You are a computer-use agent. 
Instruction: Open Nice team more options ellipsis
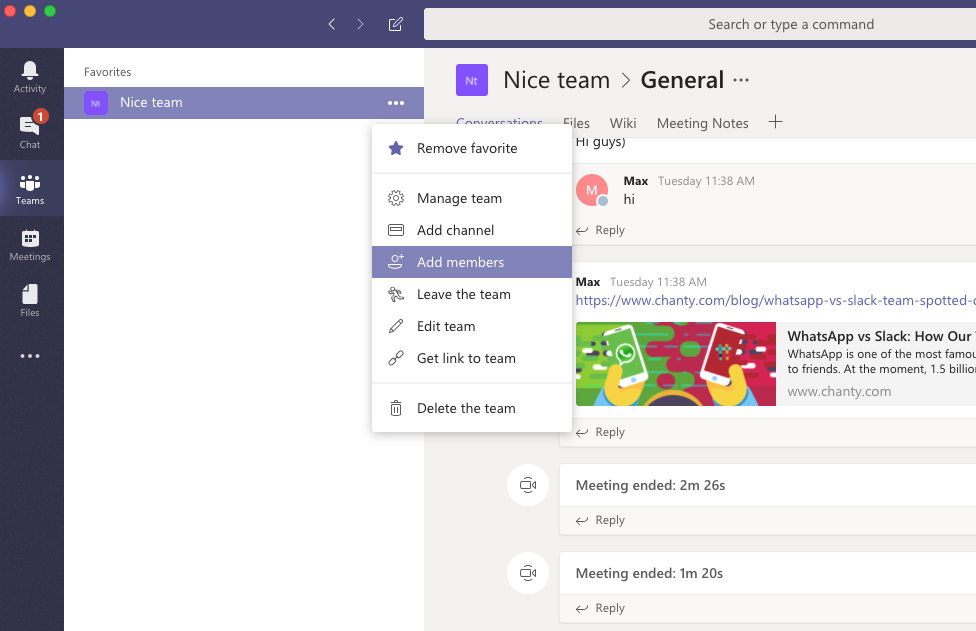[x=396, y=103]
